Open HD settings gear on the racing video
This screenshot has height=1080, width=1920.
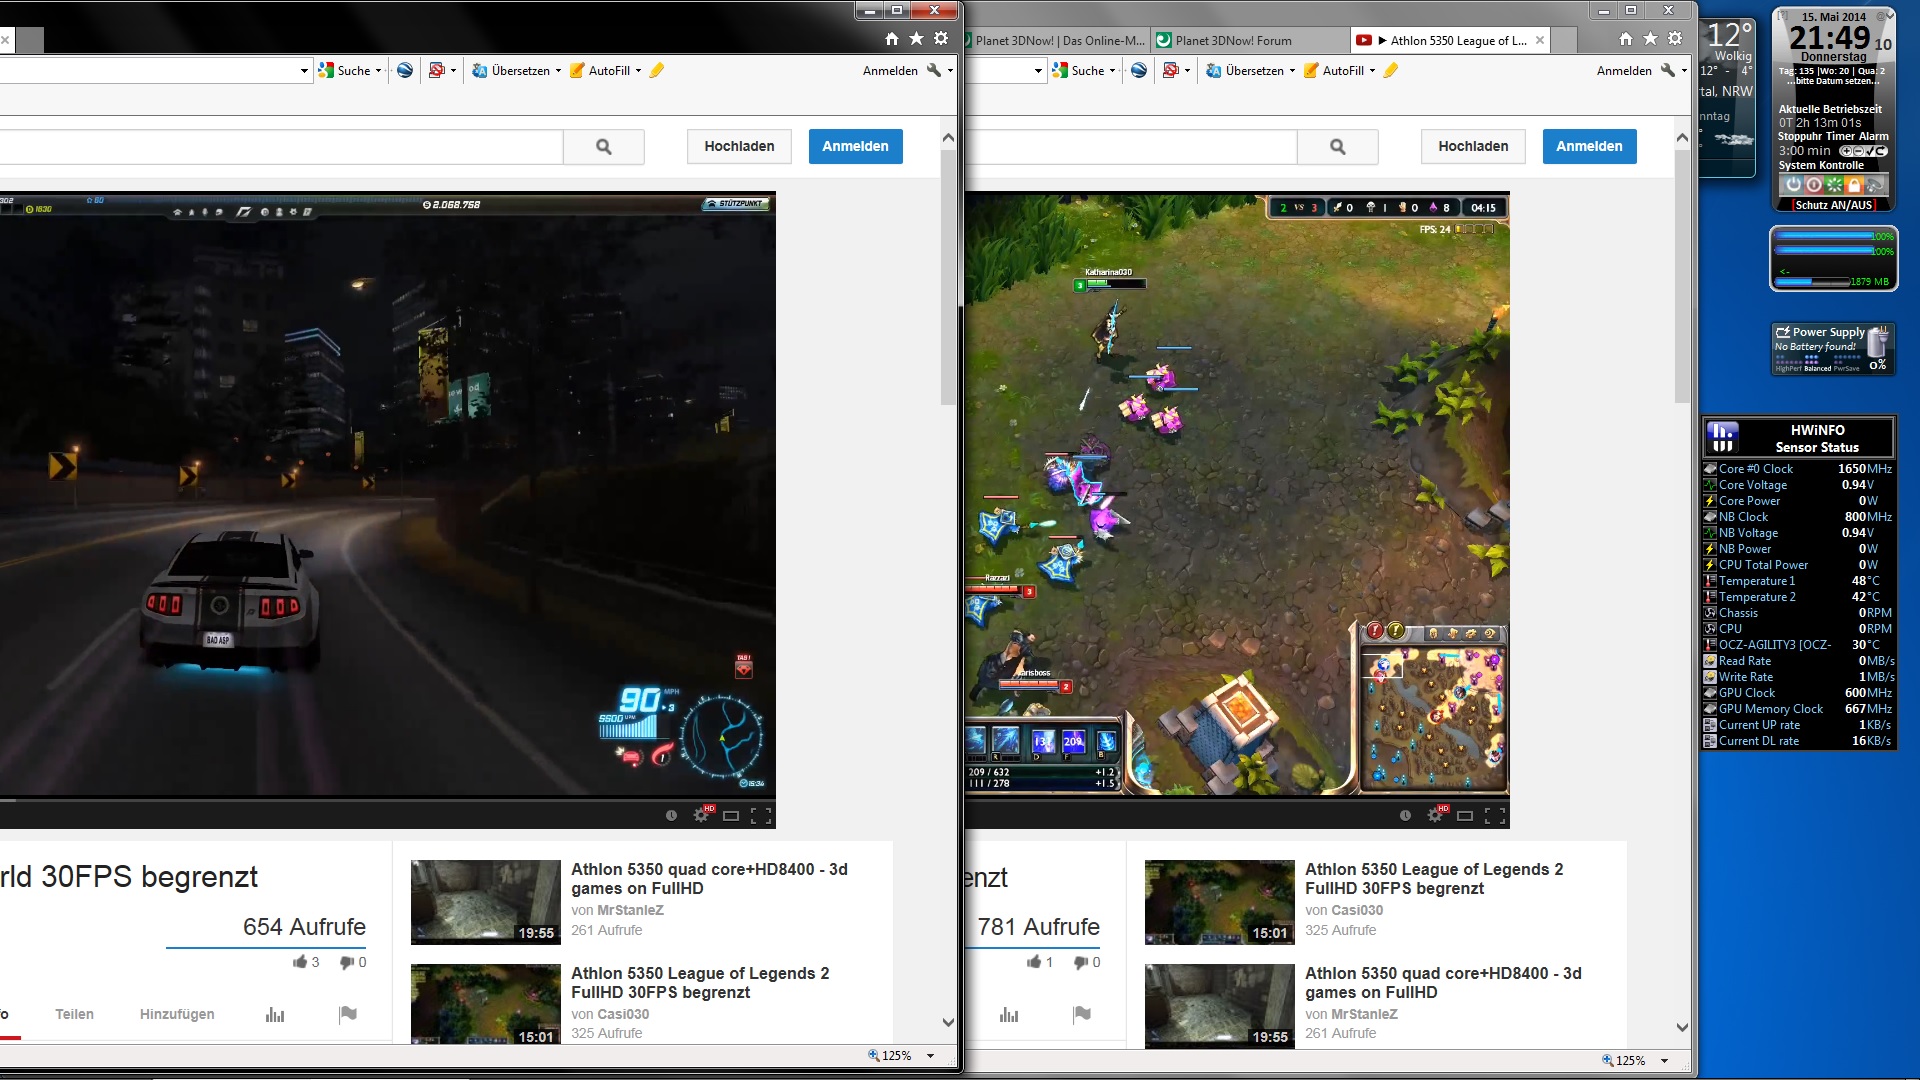(702, 815)
